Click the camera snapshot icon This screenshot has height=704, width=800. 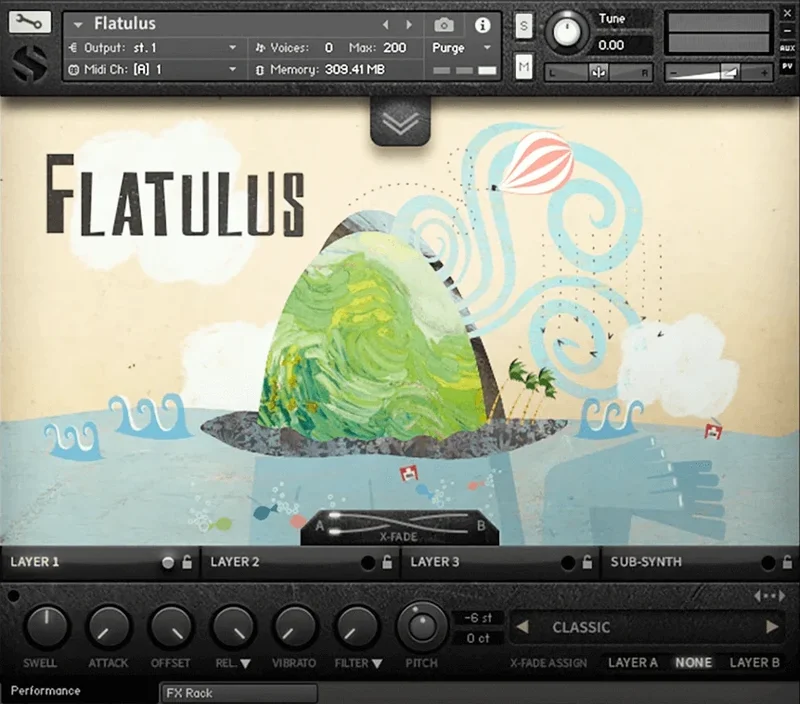point(443,24)
